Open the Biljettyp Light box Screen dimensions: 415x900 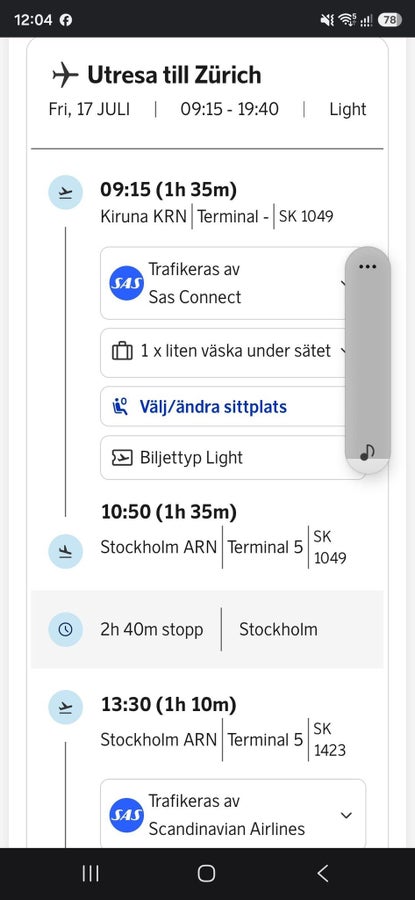(x=233, y=457)
